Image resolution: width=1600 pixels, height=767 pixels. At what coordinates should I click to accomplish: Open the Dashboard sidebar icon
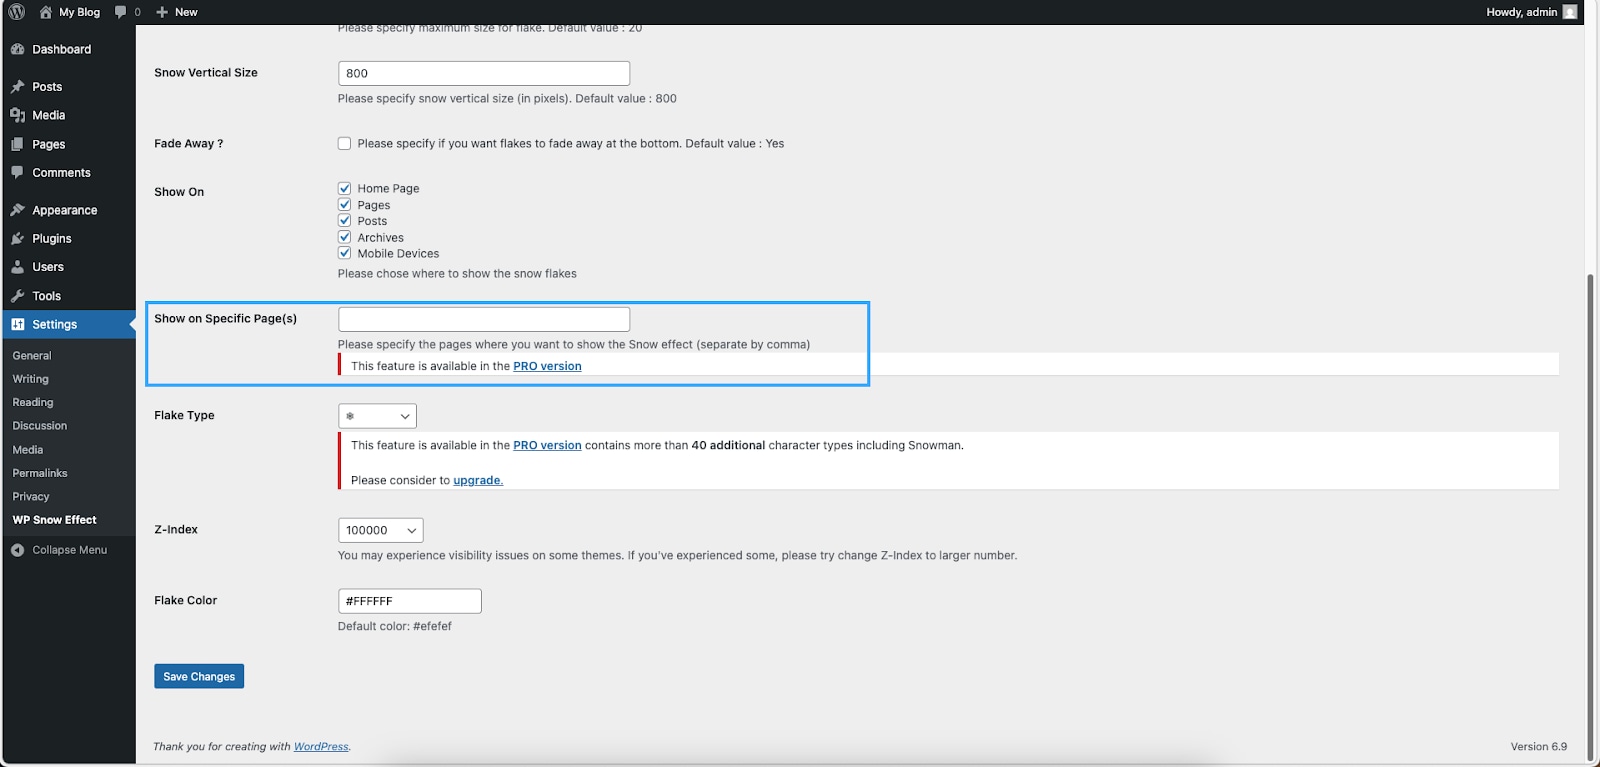(17, 49)
